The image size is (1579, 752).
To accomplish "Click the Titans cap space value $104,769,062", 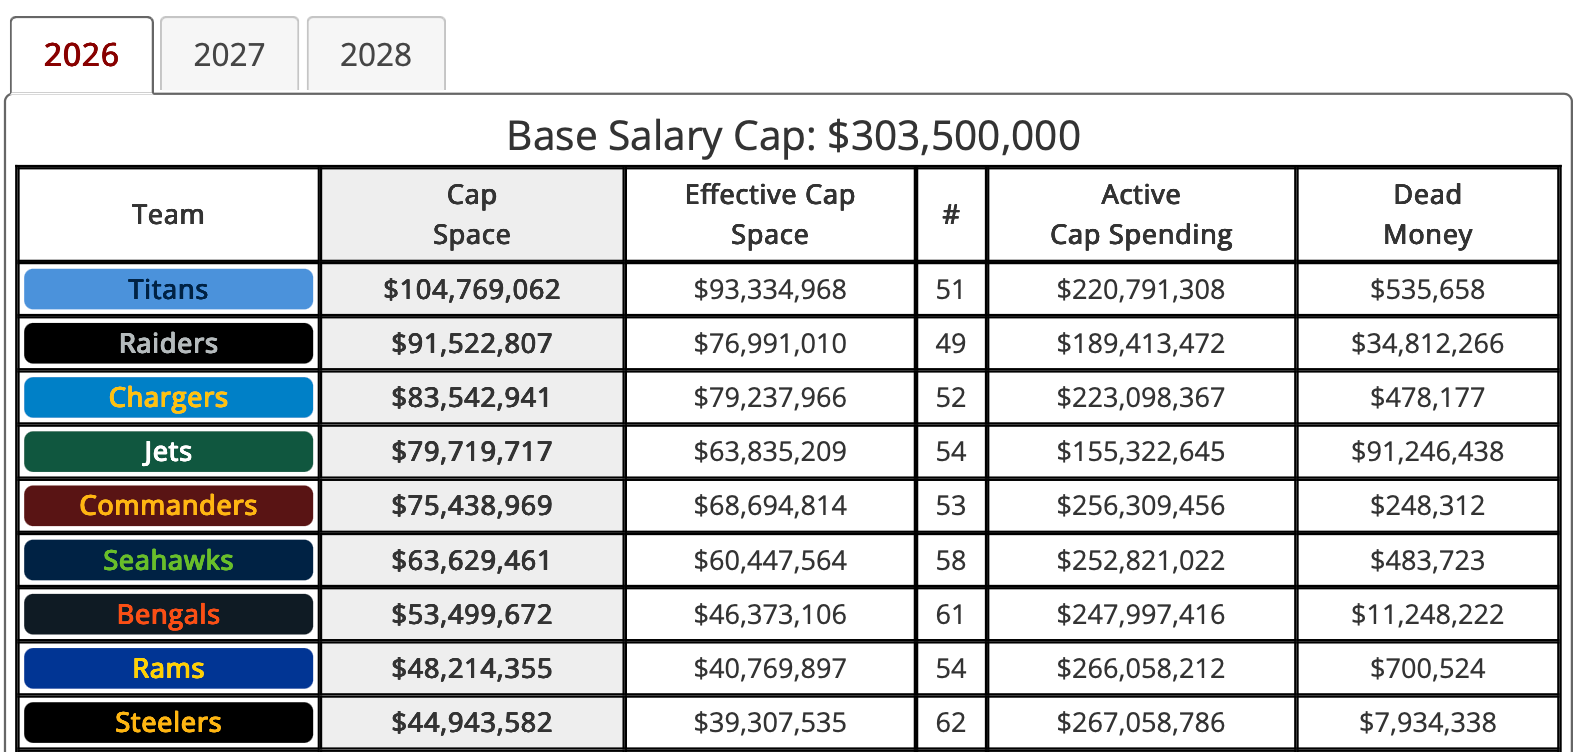I will coord(471,290).
